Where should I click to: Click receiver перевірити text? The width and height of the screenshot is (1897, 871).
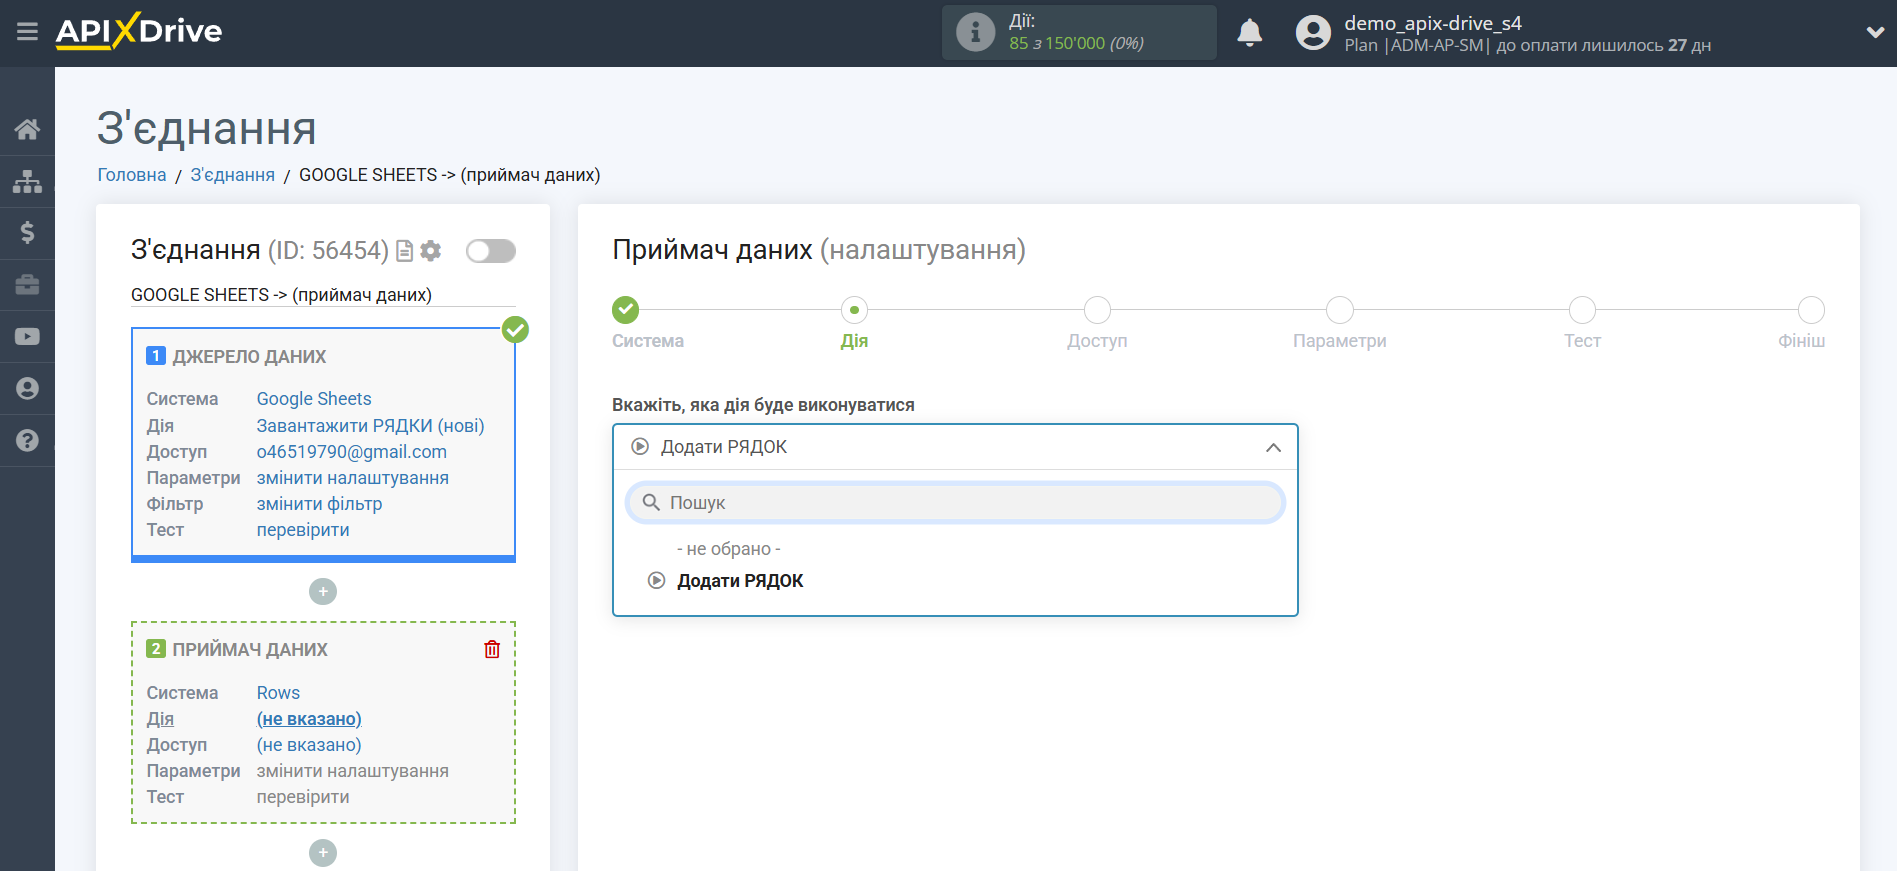pyautogui.click(x=303, y=797)
